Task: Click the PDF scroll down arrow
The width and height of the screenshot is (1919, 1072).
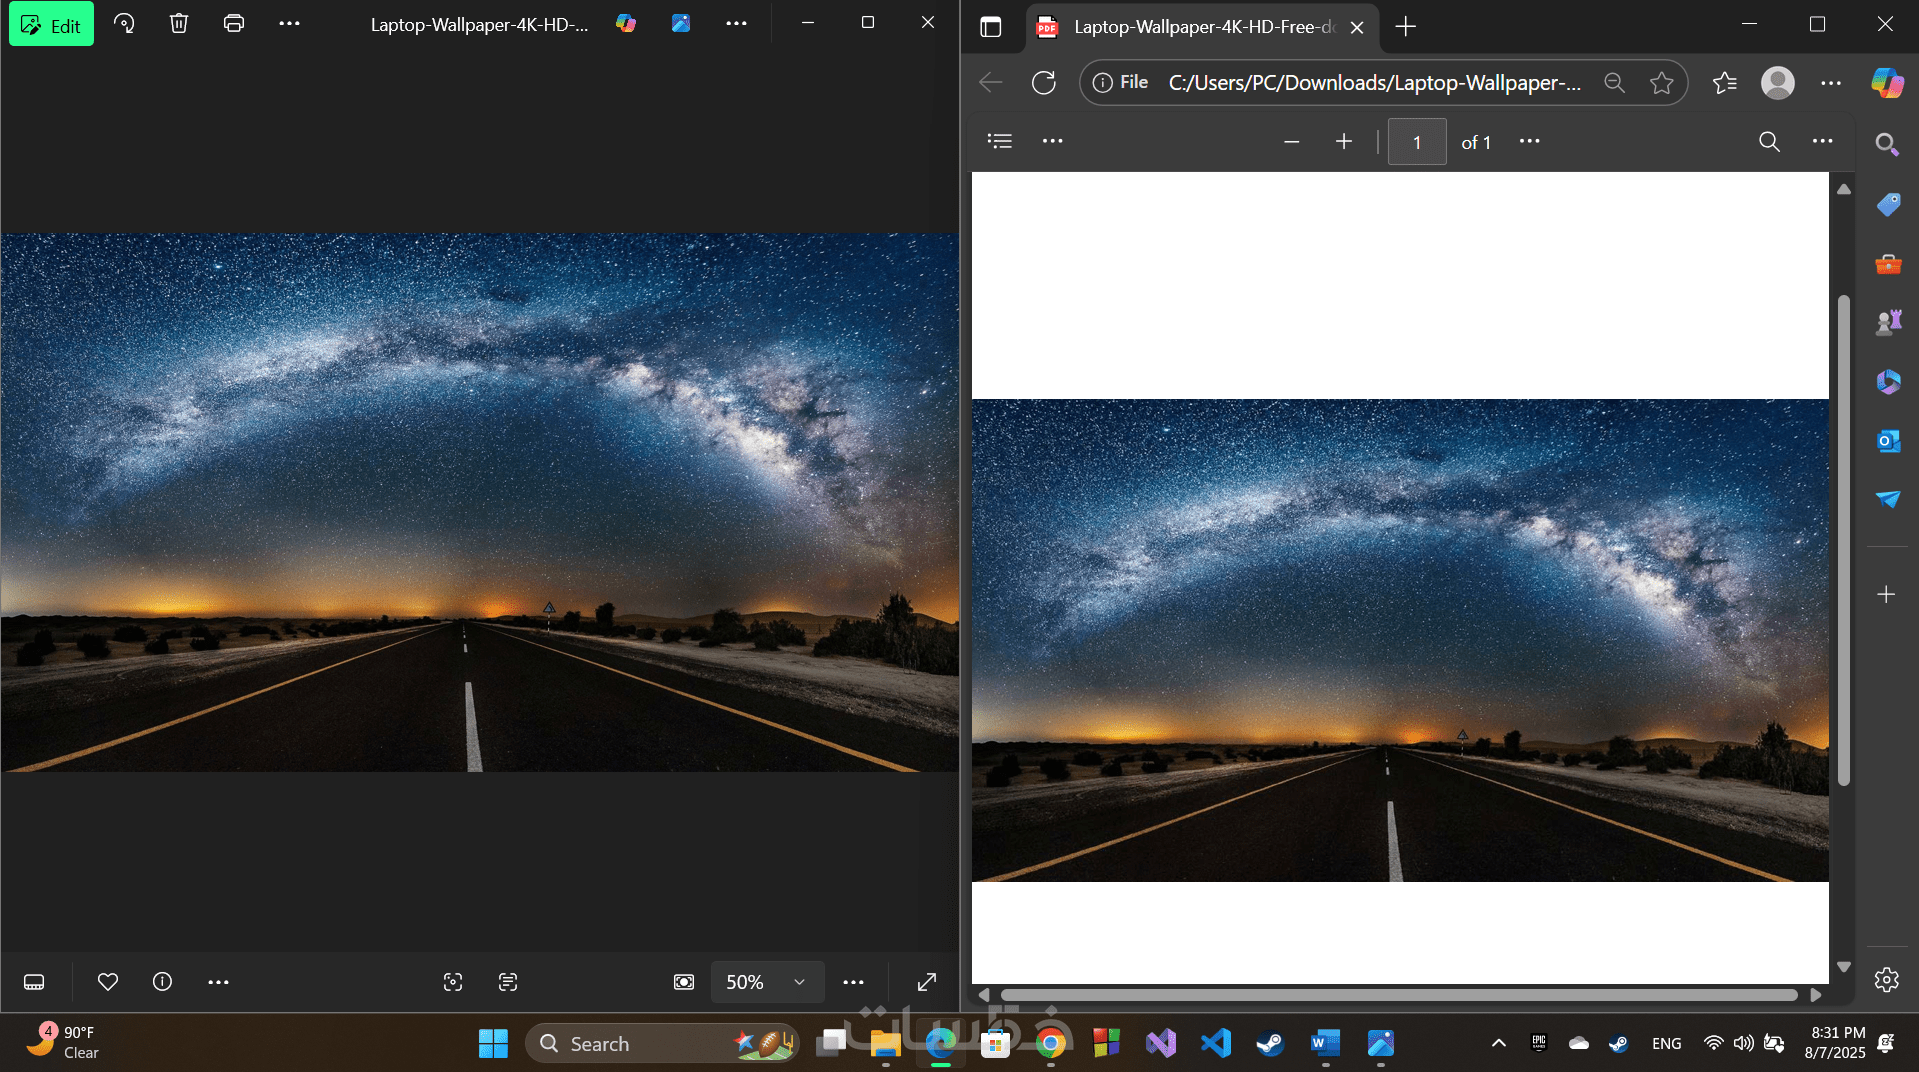Action: point(1844,967)
